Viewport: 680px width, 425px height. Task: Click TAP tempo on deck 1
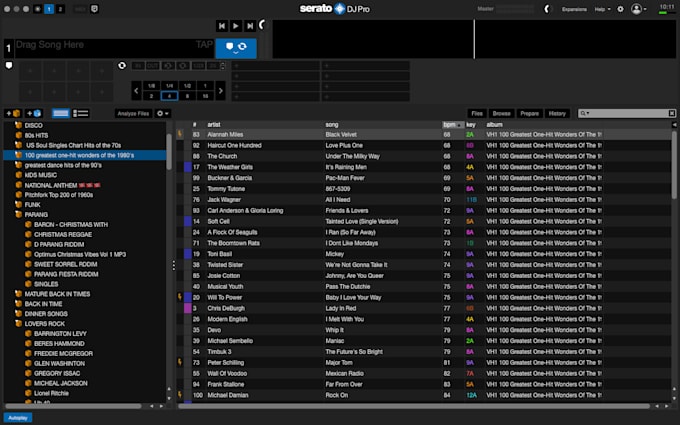(x=204, y=45)
